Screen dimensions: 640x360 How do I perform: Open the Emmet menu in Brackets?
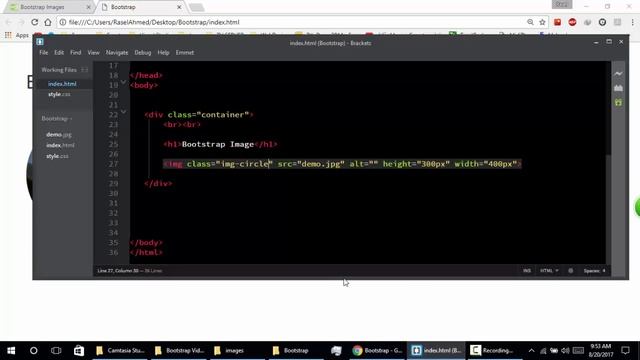[x=185, y=53]
